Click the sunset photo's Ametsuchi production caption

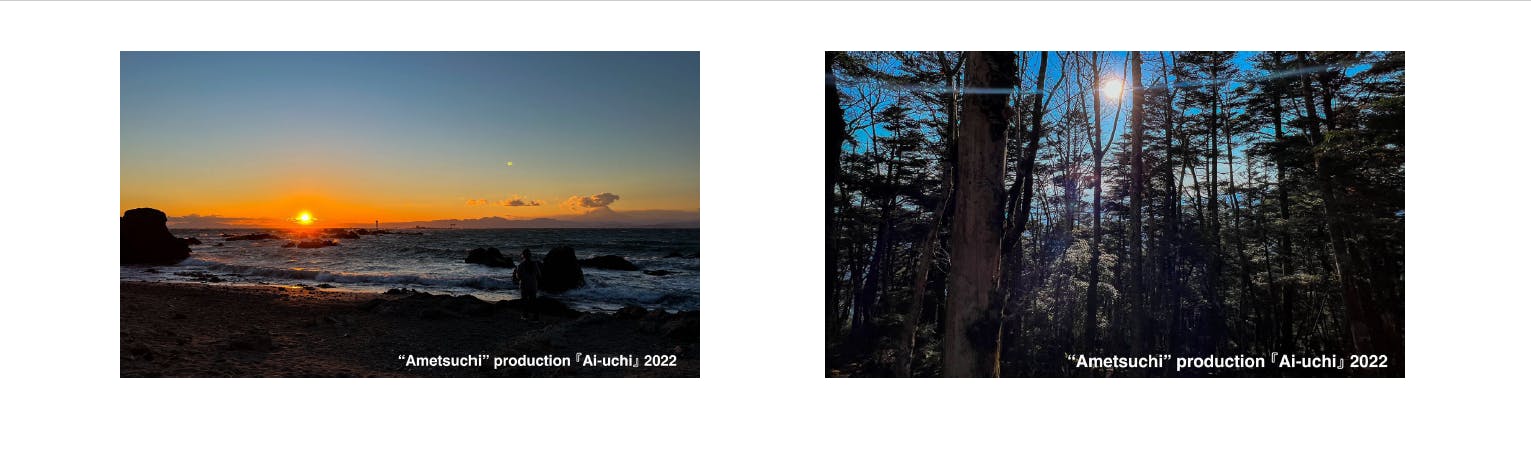click(537, 360)
